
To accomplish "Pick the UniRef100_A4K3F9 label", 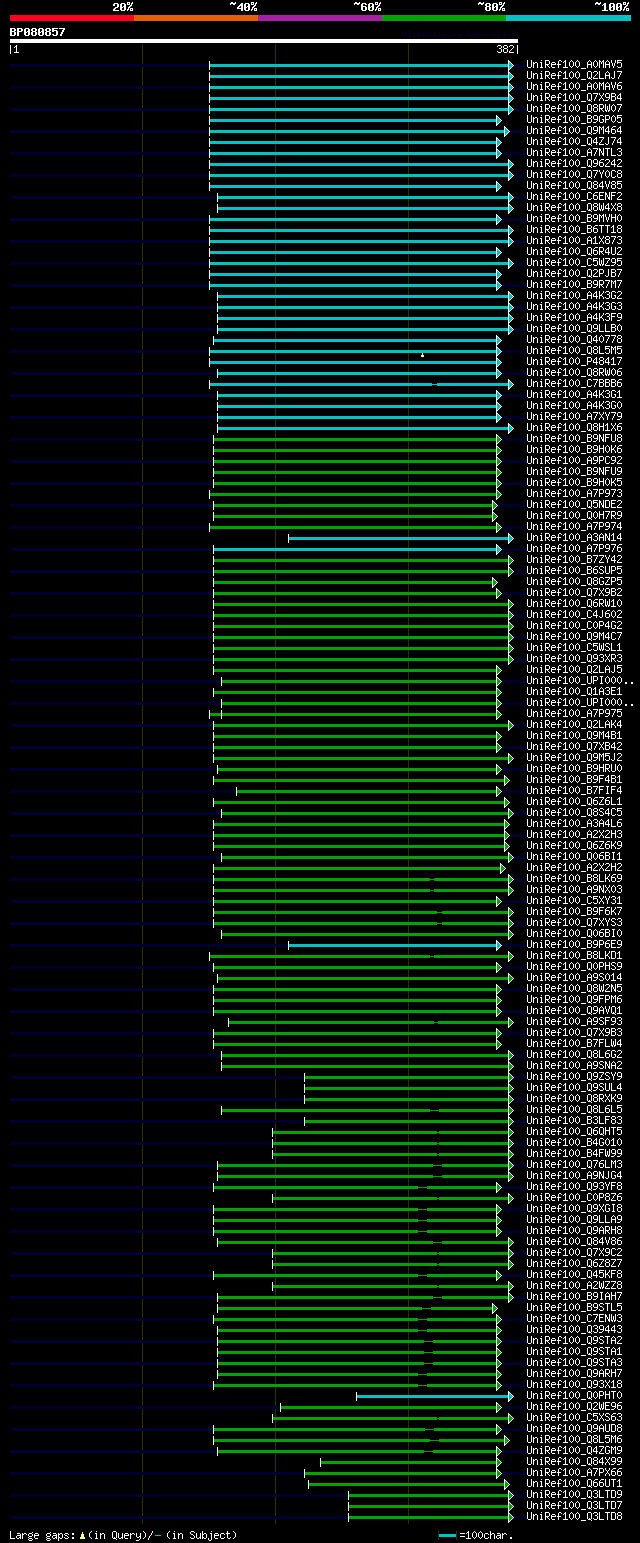I will (574, 317).
